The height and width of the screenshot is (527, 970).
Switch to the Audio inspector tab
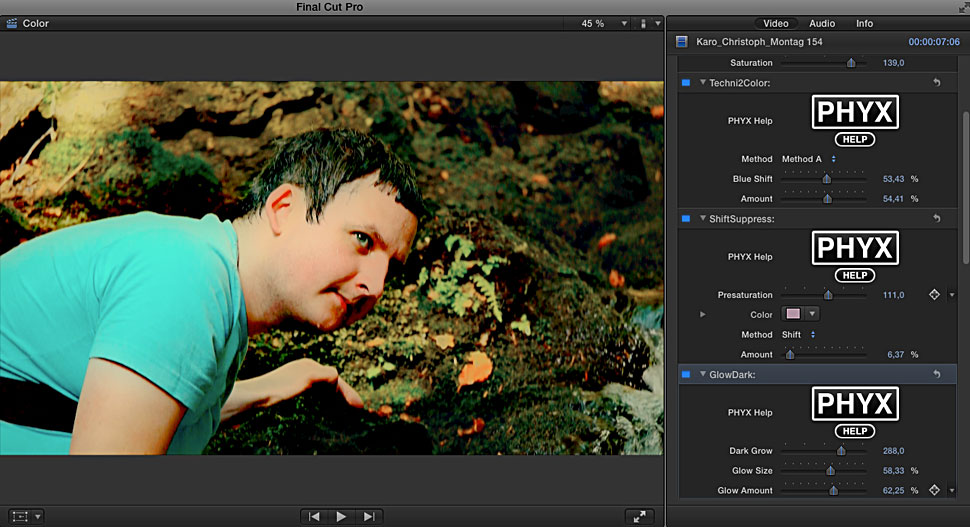tap(822, 23)
